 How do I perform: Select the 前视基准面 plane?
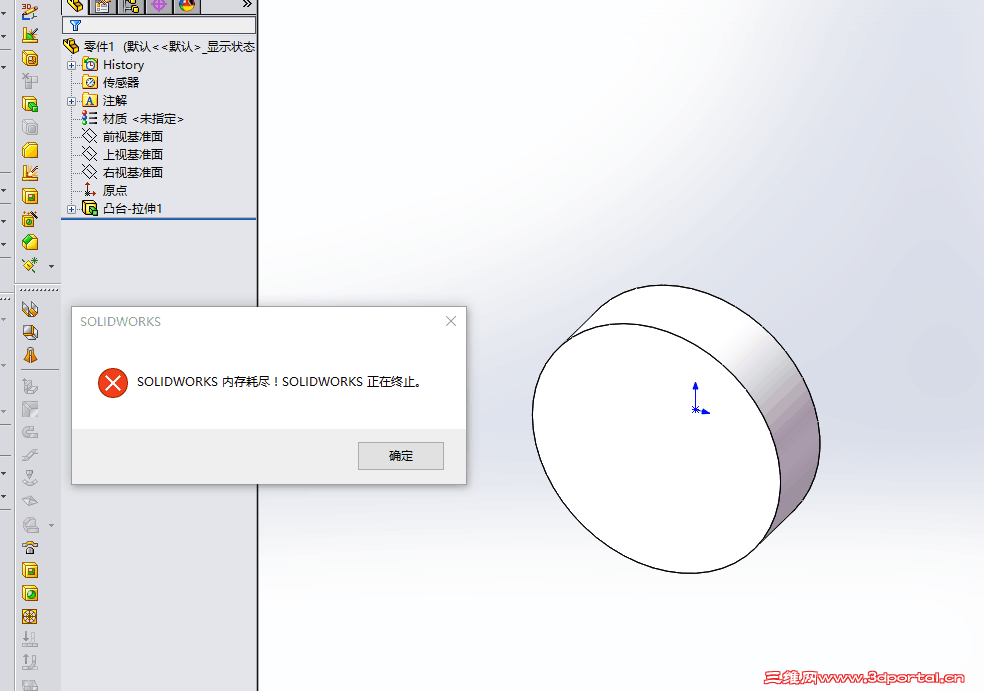[x=123, y=136]
